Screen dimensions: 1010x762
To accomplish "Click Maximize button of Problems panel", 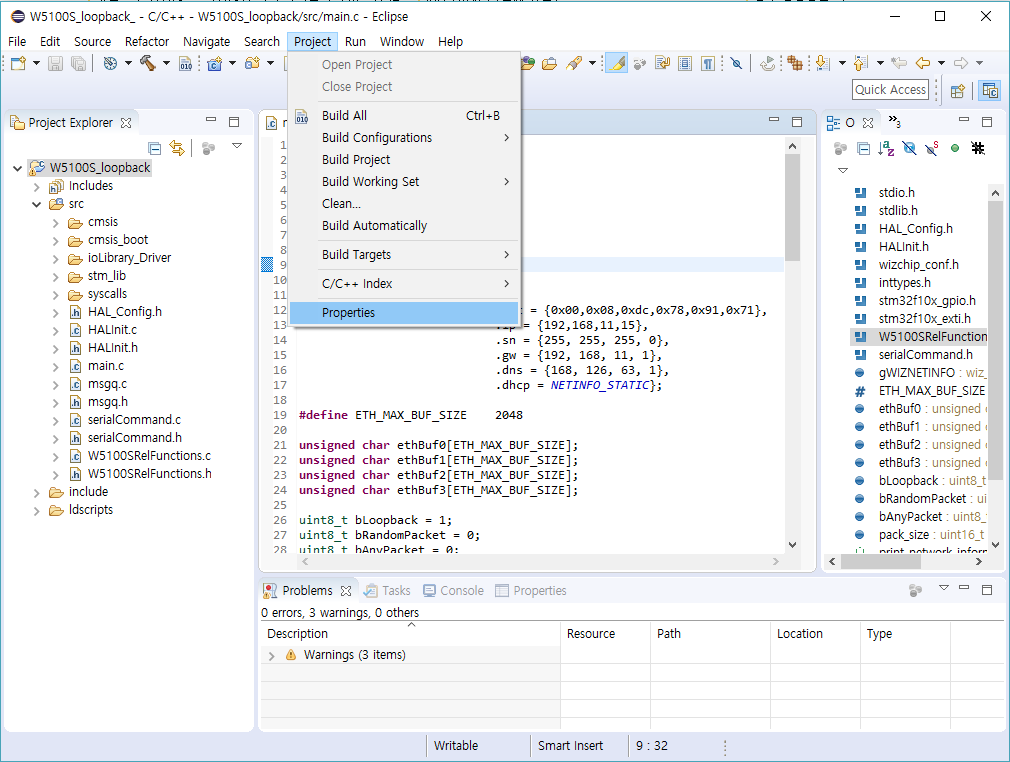I will (987, 589).
